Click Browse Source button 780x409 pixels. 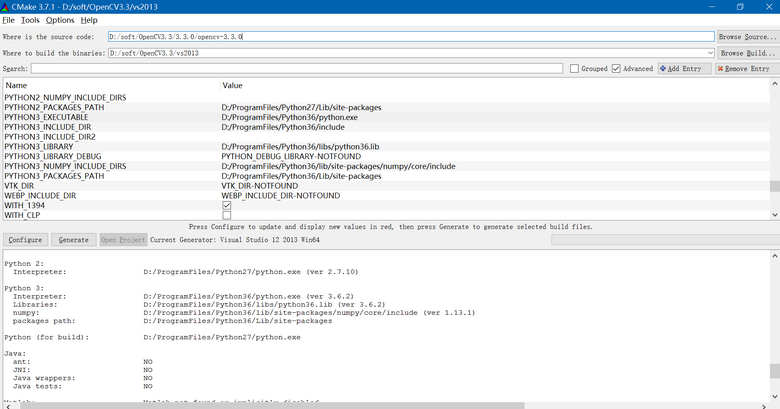pyautogui.click(x=748, y=36)
